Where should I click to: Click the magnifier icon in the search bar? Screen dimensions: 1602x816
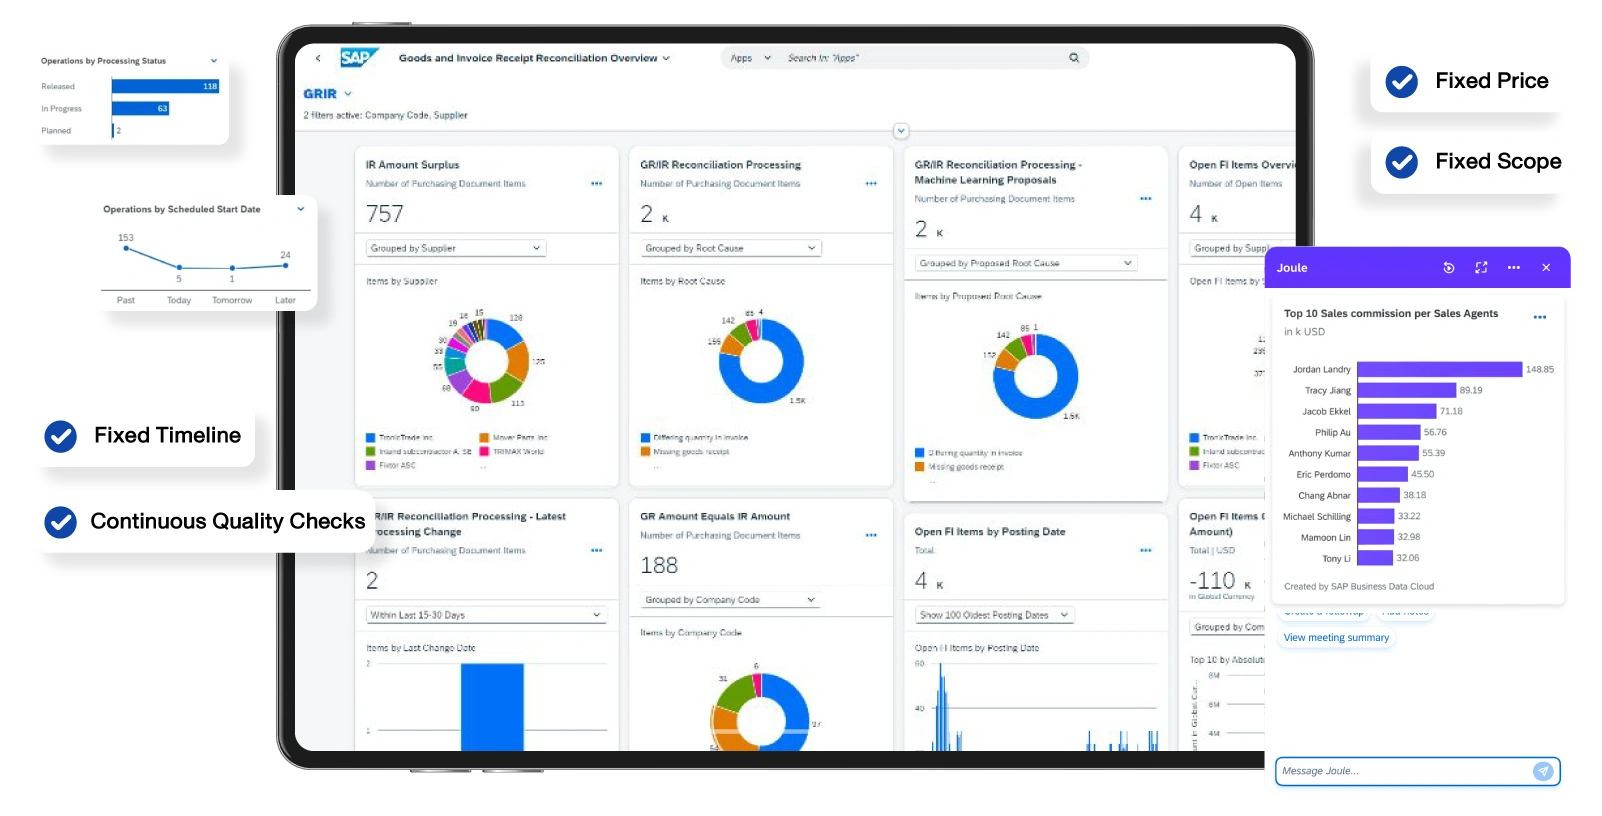pos(1074,58)
